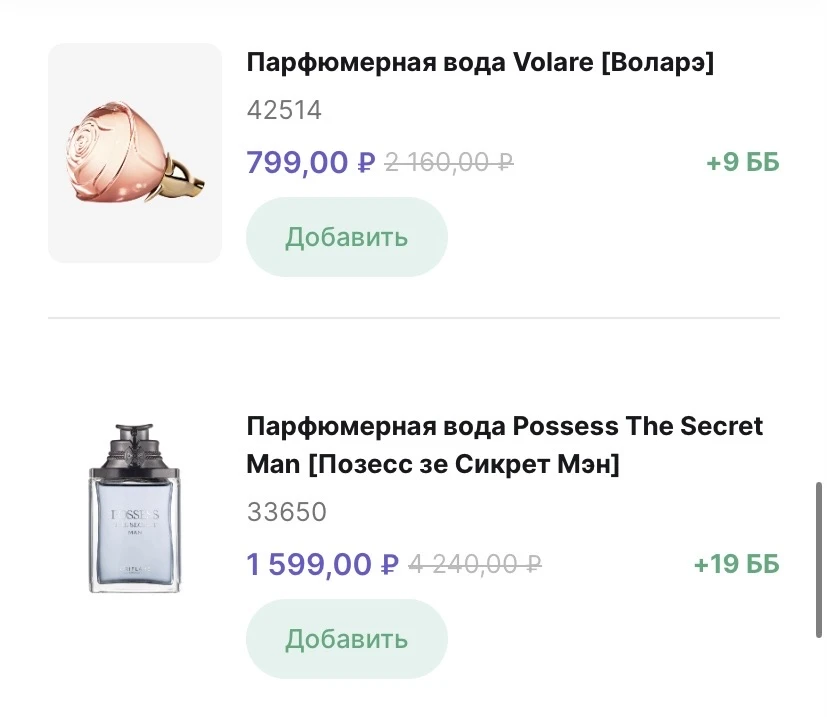The width and height of the screenshot is (827, 717).
Task: Click the struck-through ruble sign after 4 240,00
Action: click(533, 564)
